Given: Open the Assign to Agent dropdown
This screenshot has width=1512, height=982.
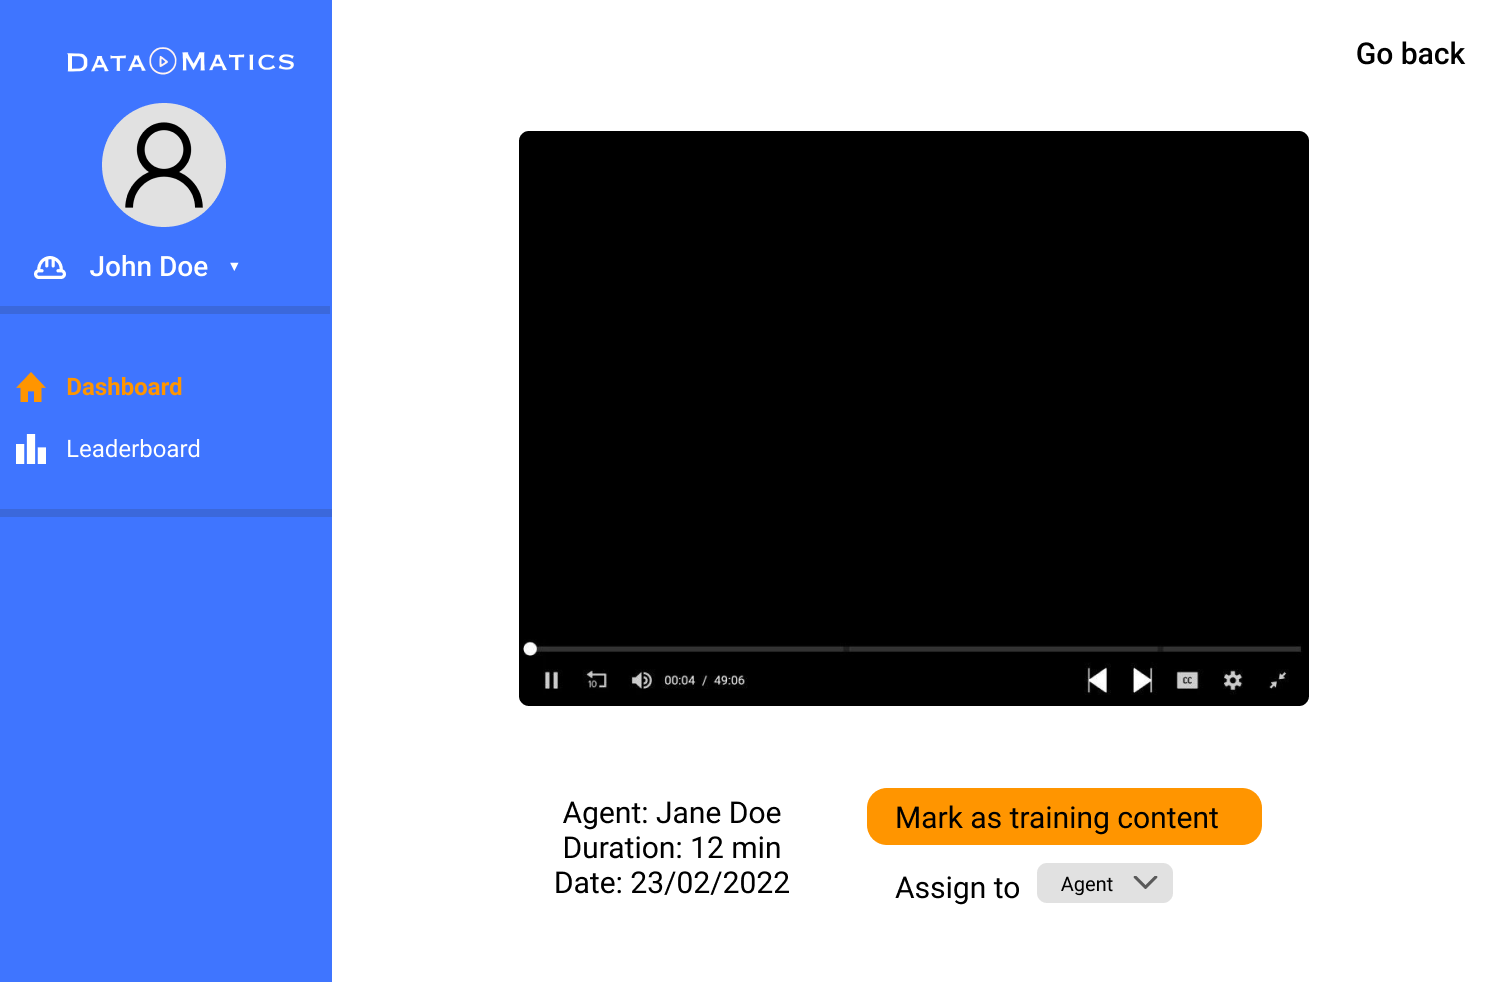Looking at the screenshot, I should click(x=1105, y=883).
